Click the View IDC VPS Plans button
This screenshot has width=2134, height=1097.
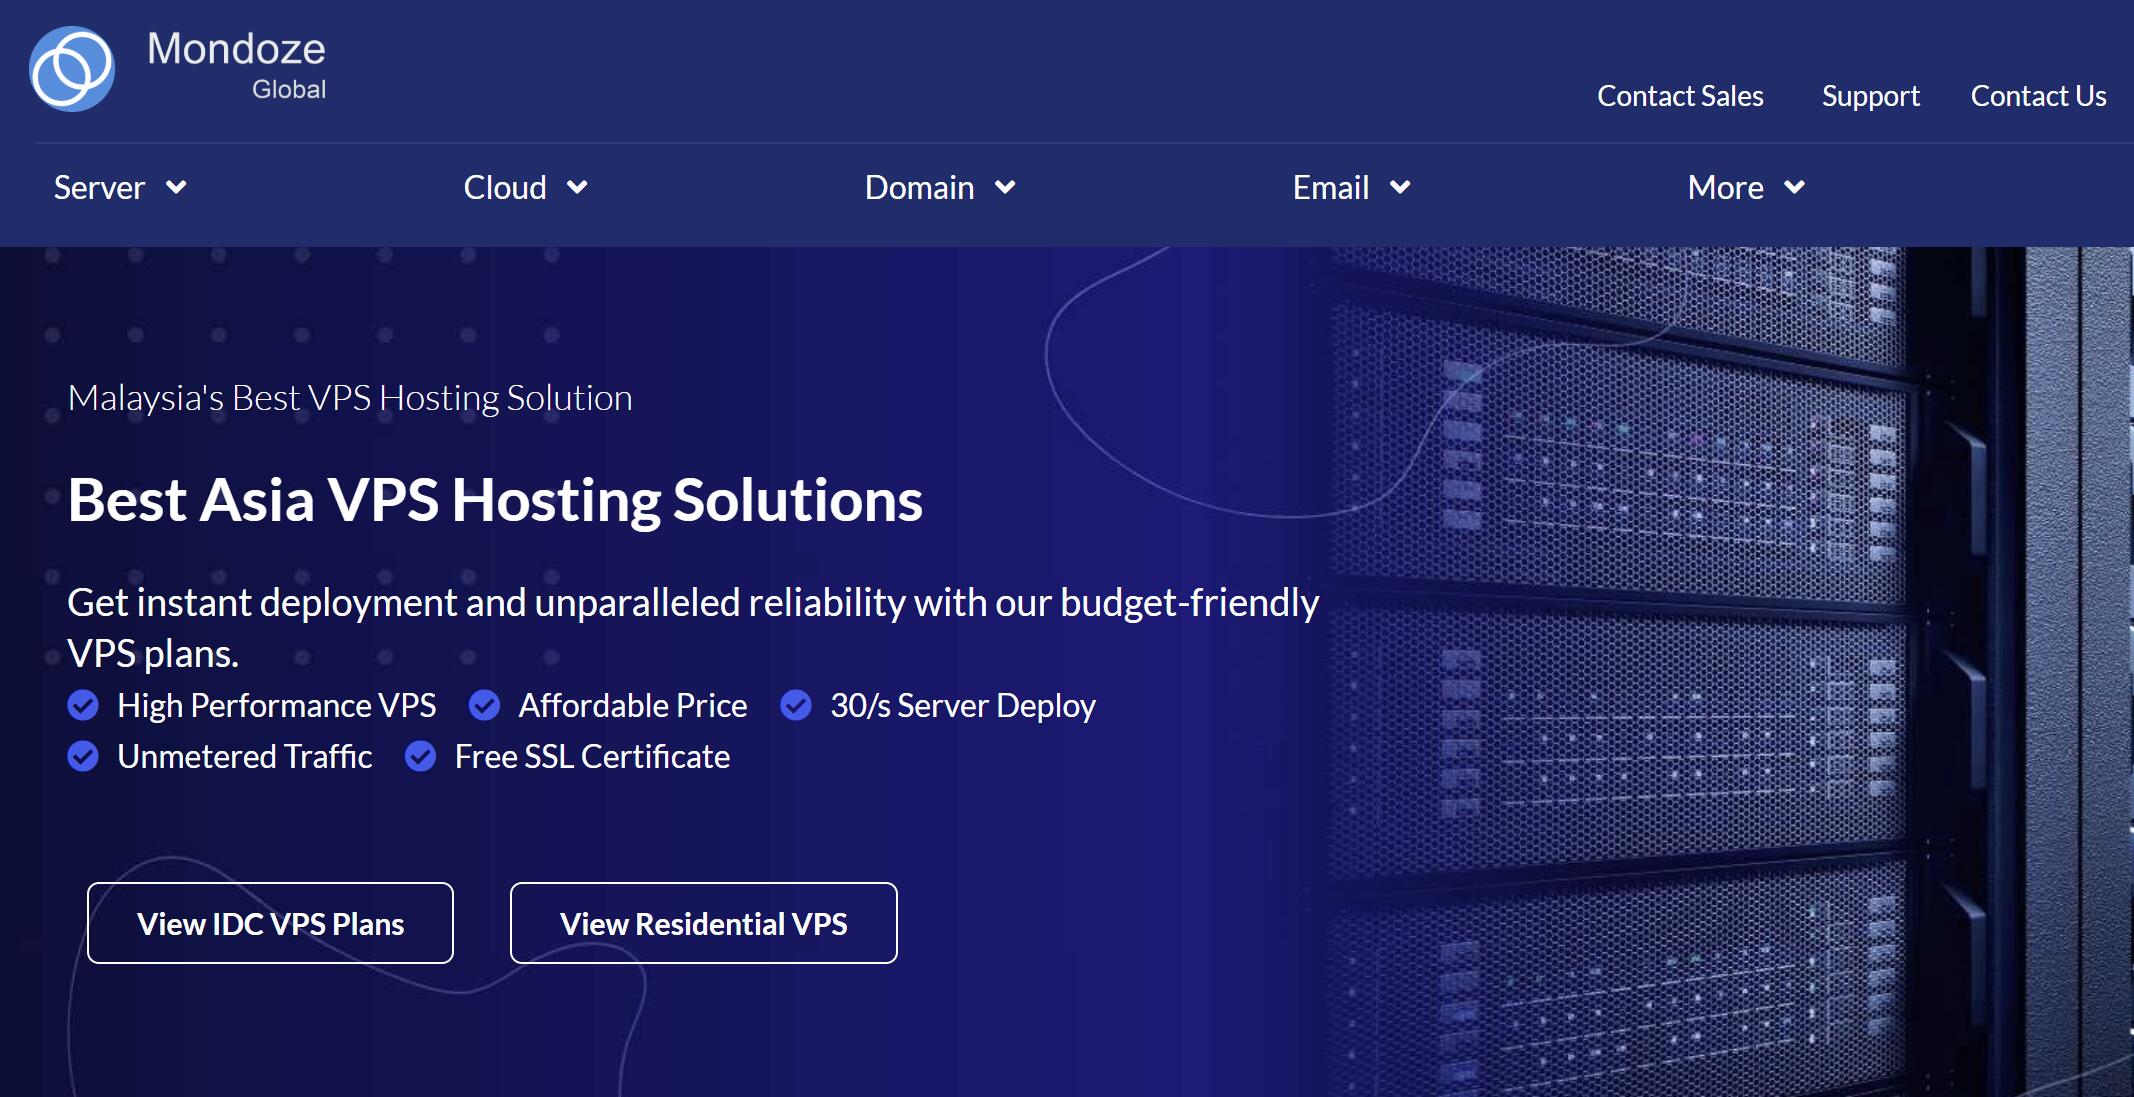[x=270, y=923]
